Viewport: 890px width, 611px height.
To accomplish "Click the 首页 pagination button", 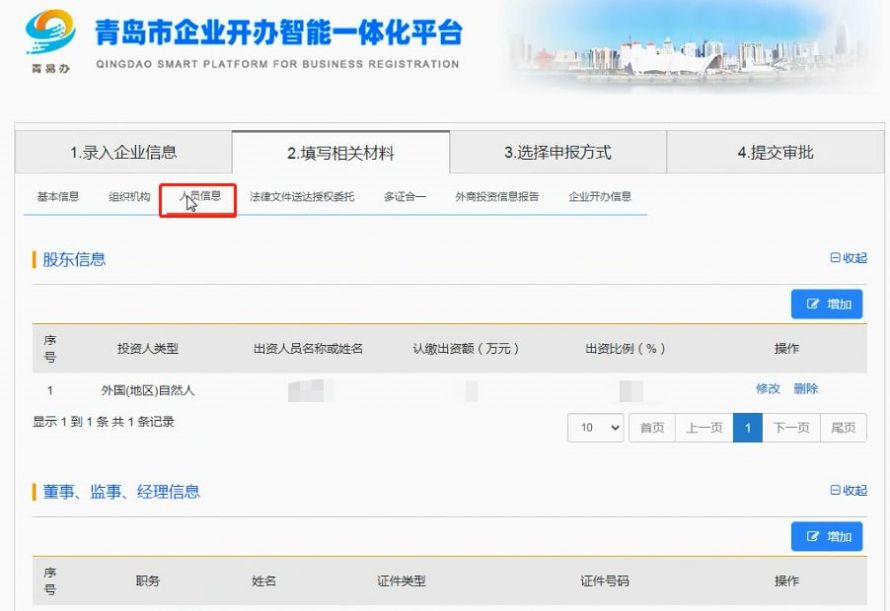I will point(651,428).
